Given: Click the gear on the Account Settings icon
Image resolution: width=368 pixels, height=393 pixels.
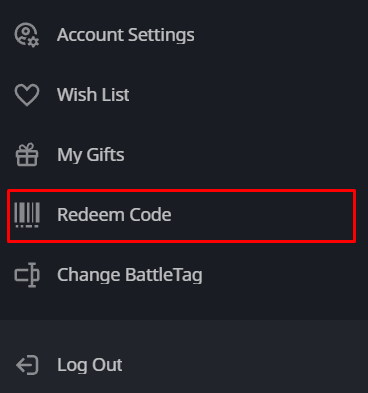Looking at the screenshot, I should click(x=34, y=42).
